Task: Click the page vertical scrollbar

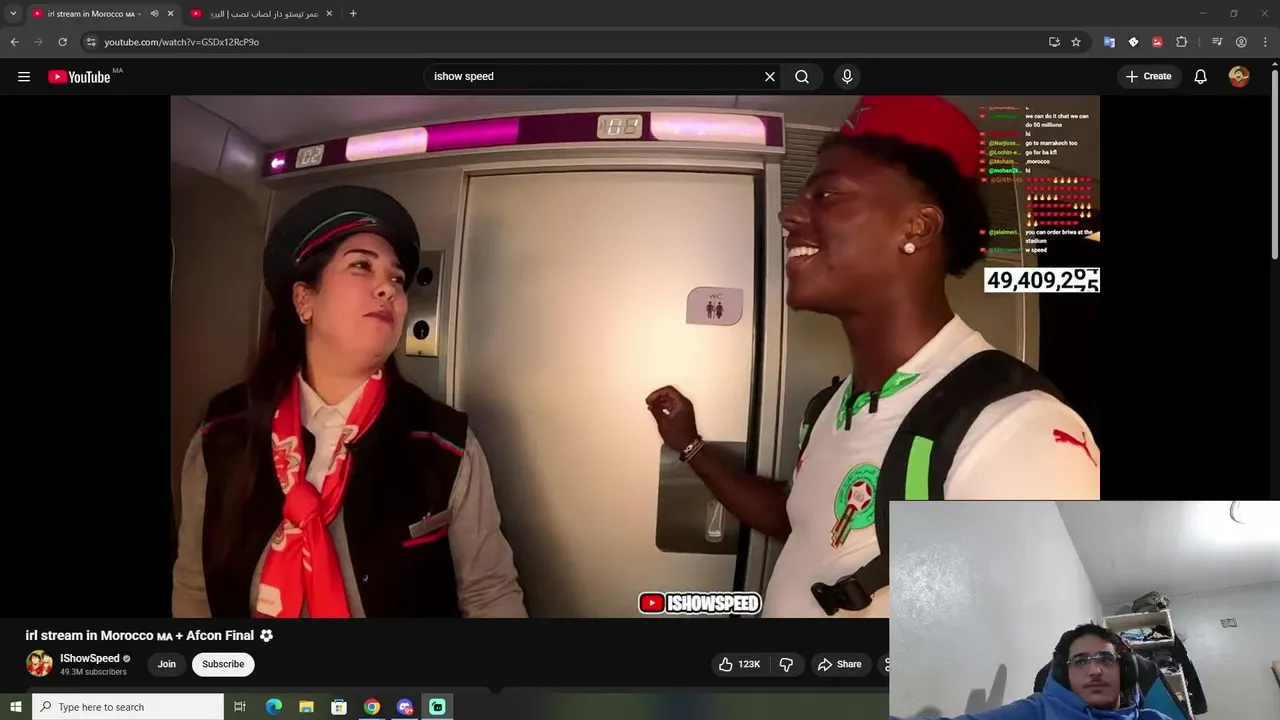Action: tap(1274, 165)
